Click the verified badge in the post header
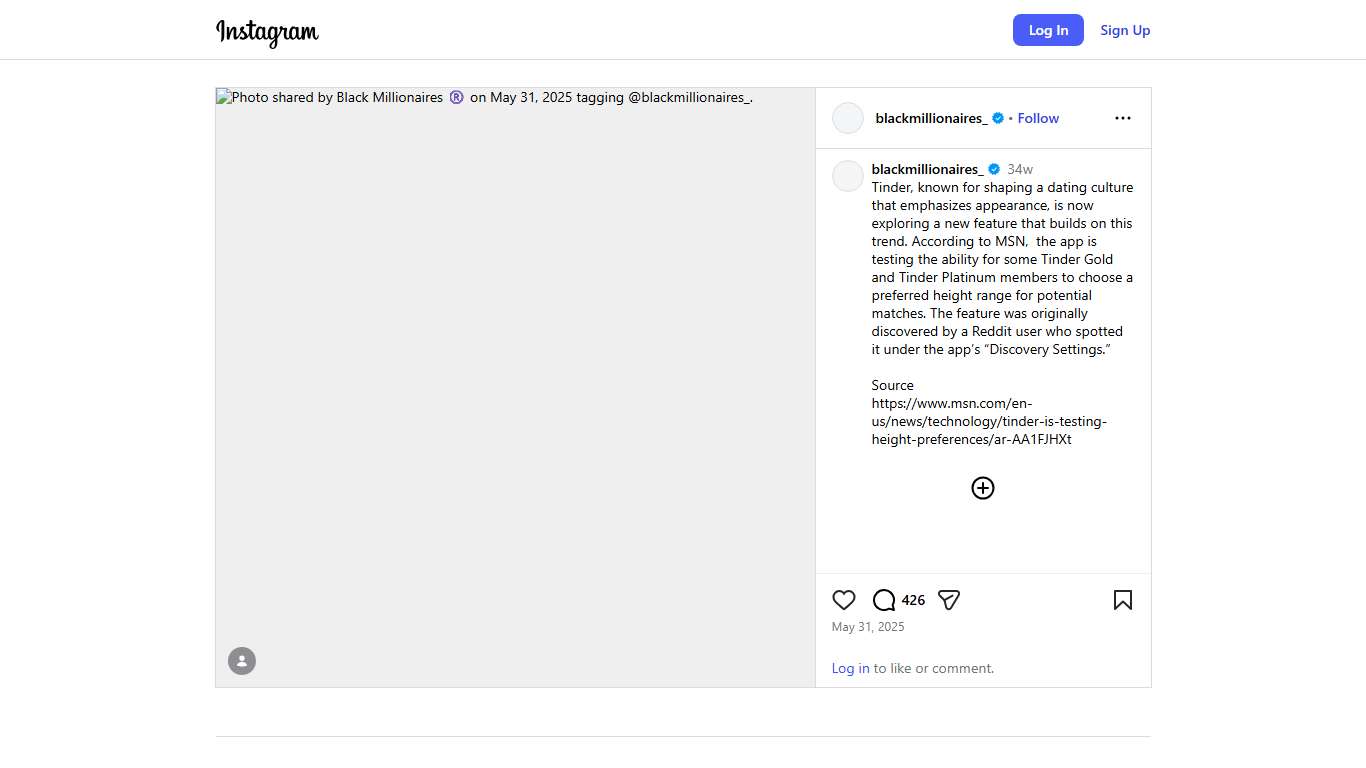The height and width of the screenshot is (768, 1366). [x=998, y=118]
